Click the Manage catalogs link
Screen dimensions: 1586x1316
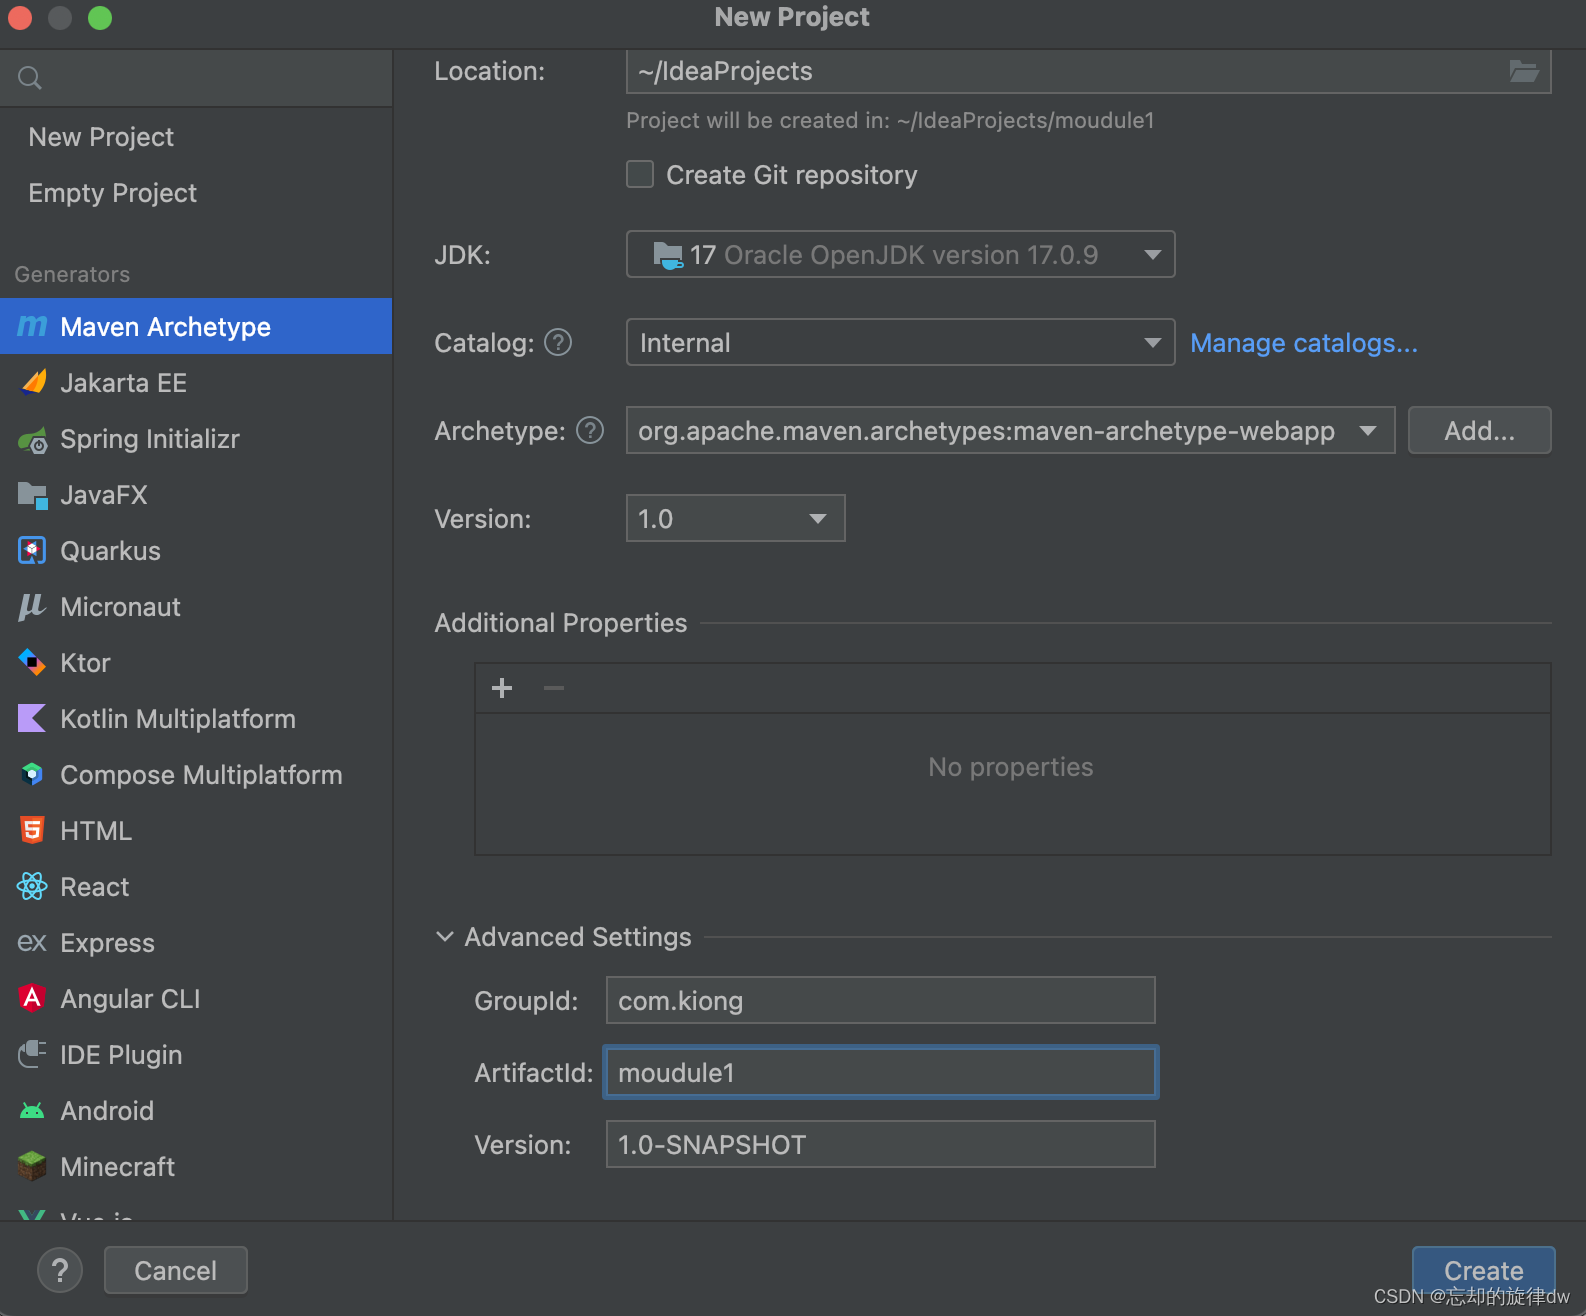(x=1304, y=343)
